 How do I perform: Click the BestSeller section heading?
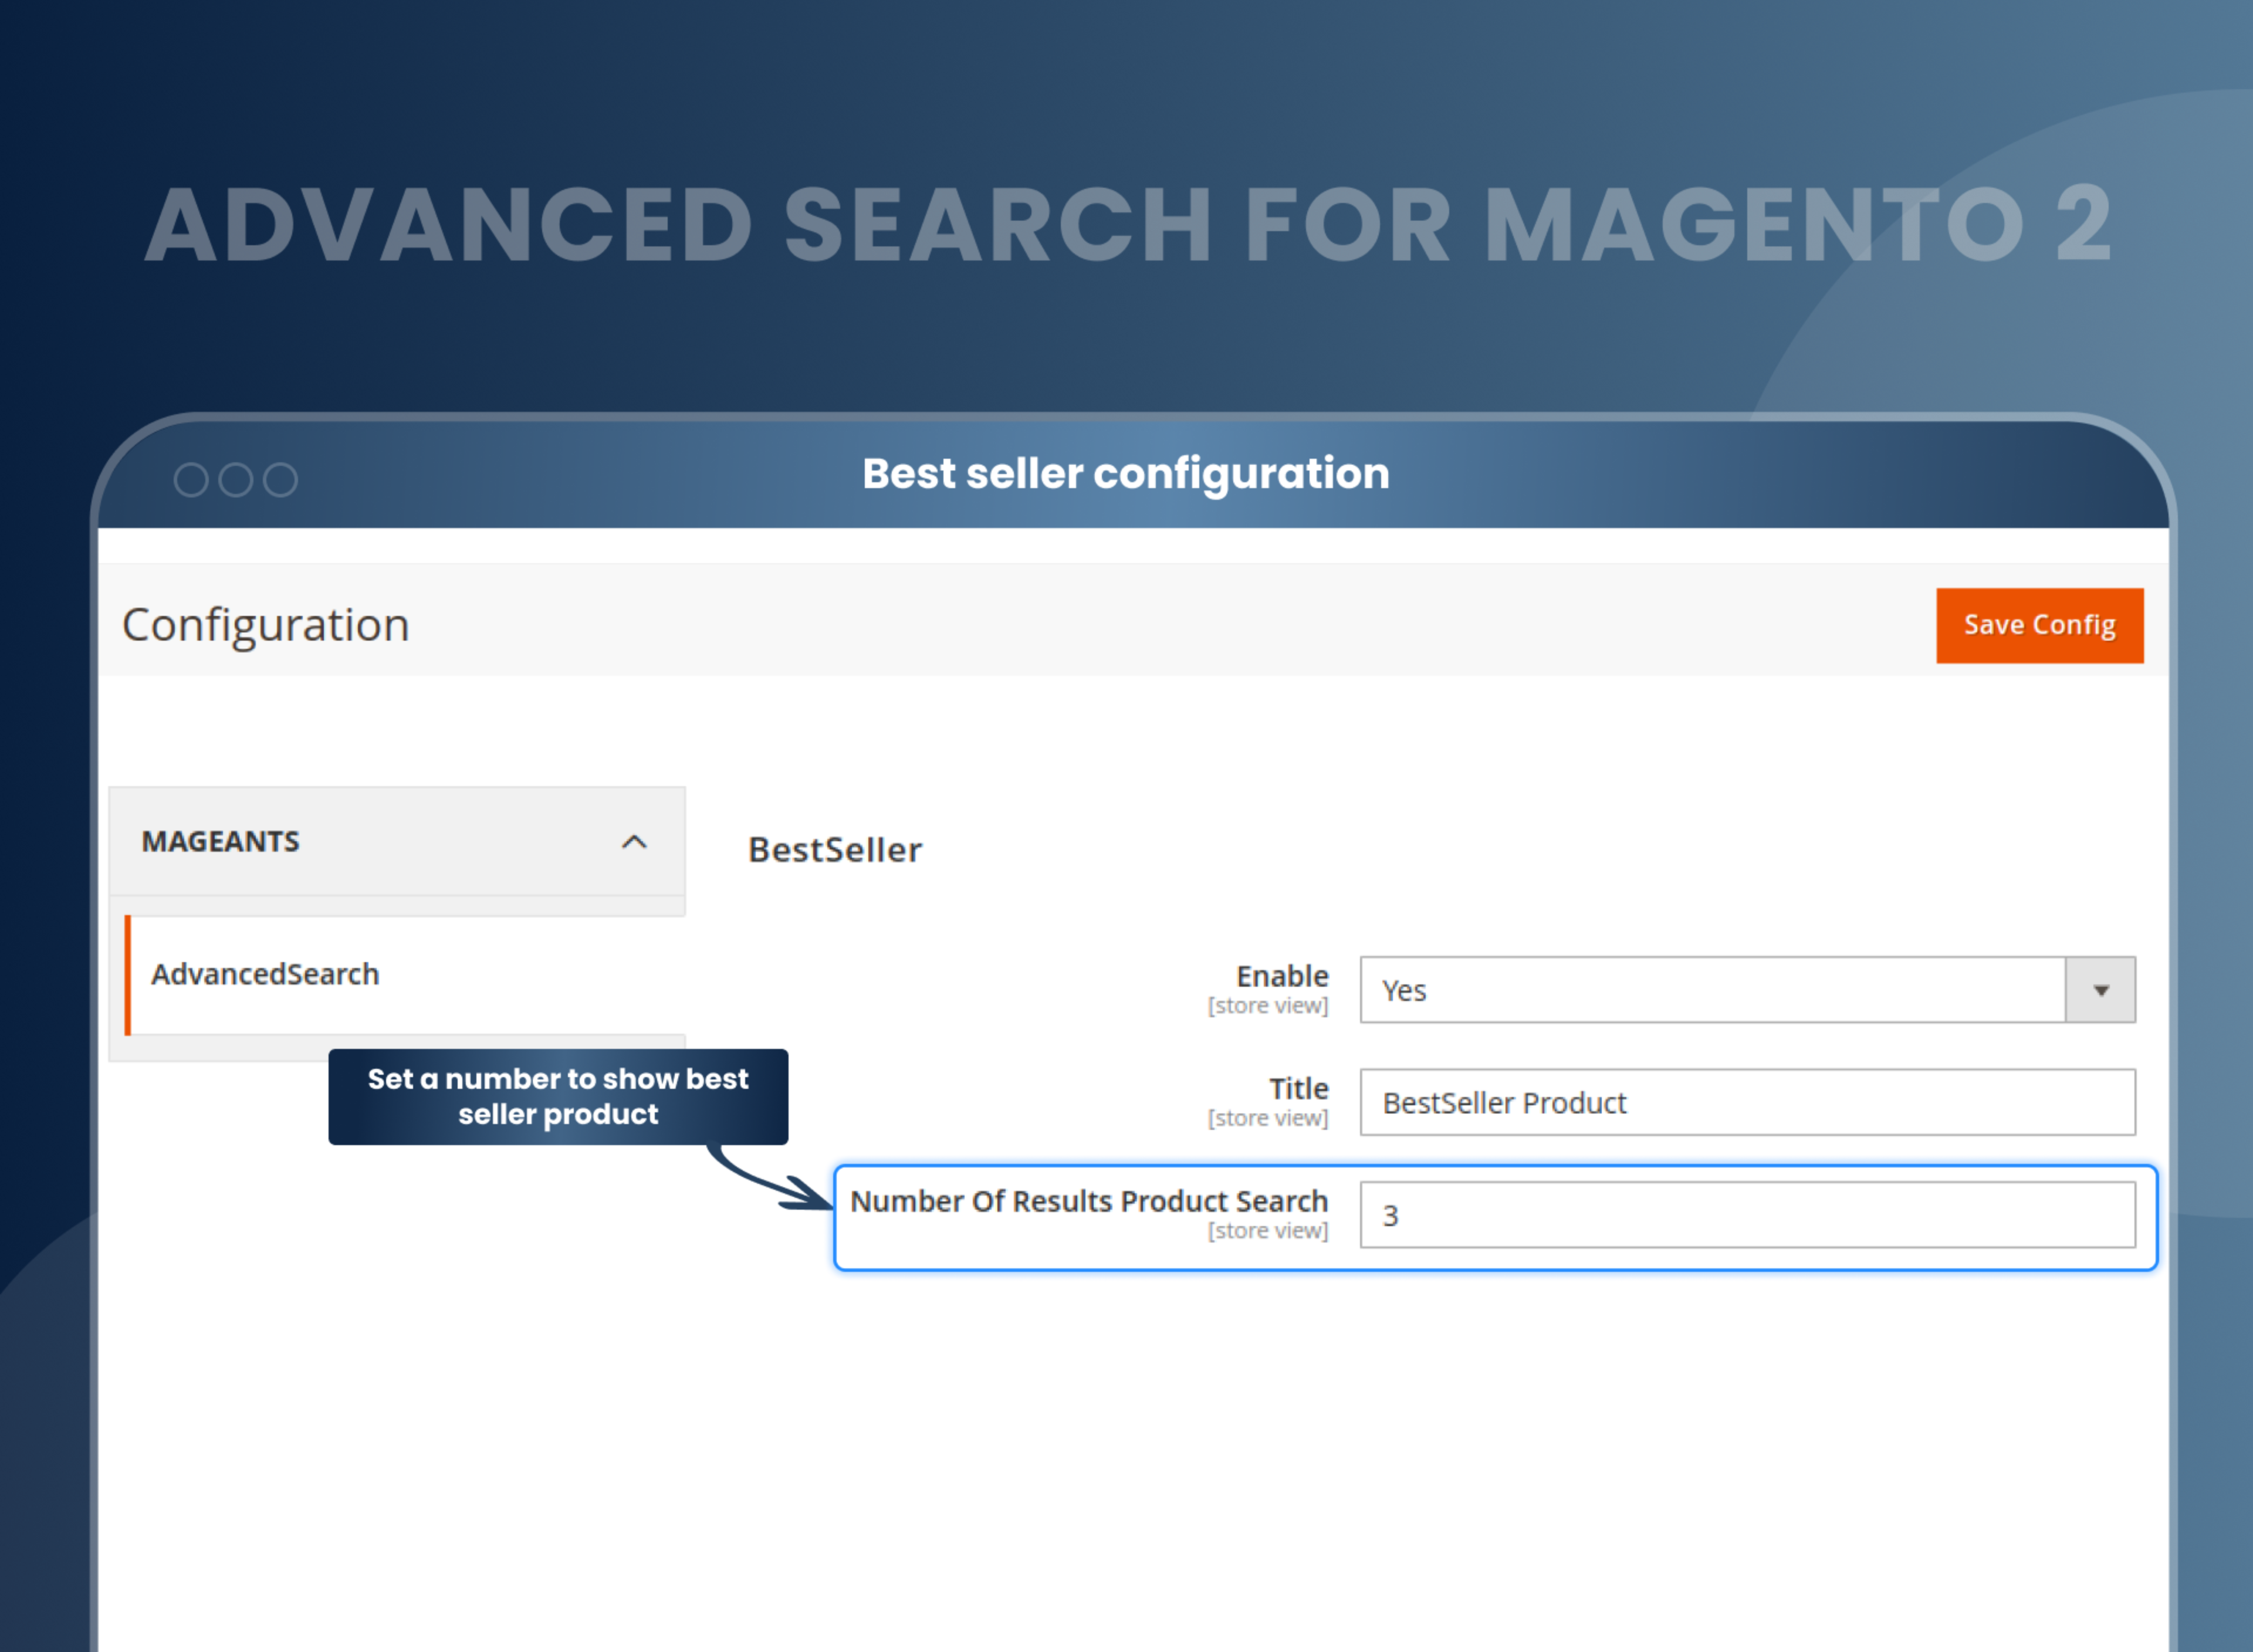coord(836,849)
